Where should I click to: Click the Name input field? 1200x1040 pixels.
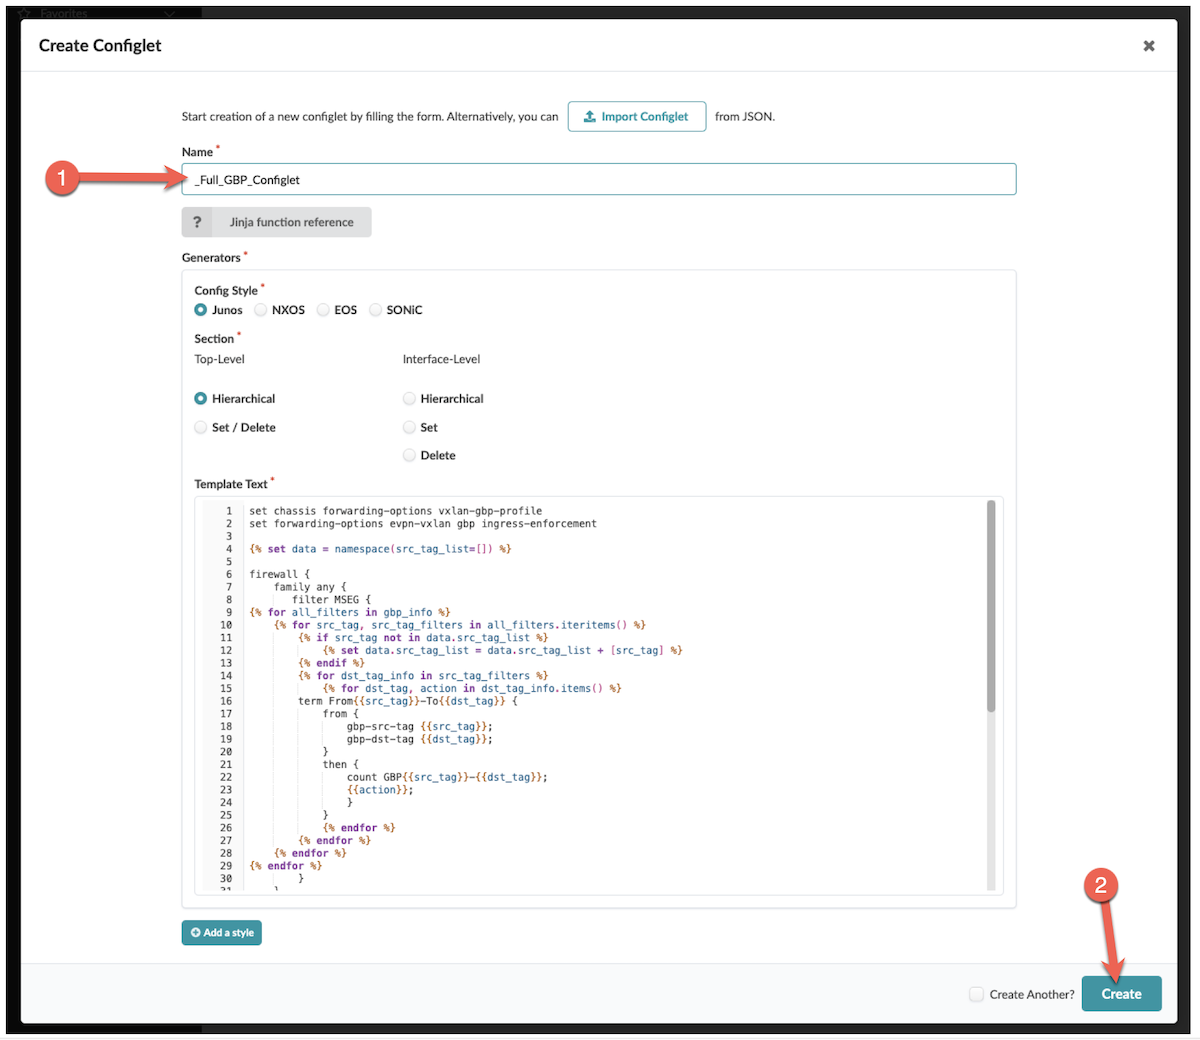point(599,180)
